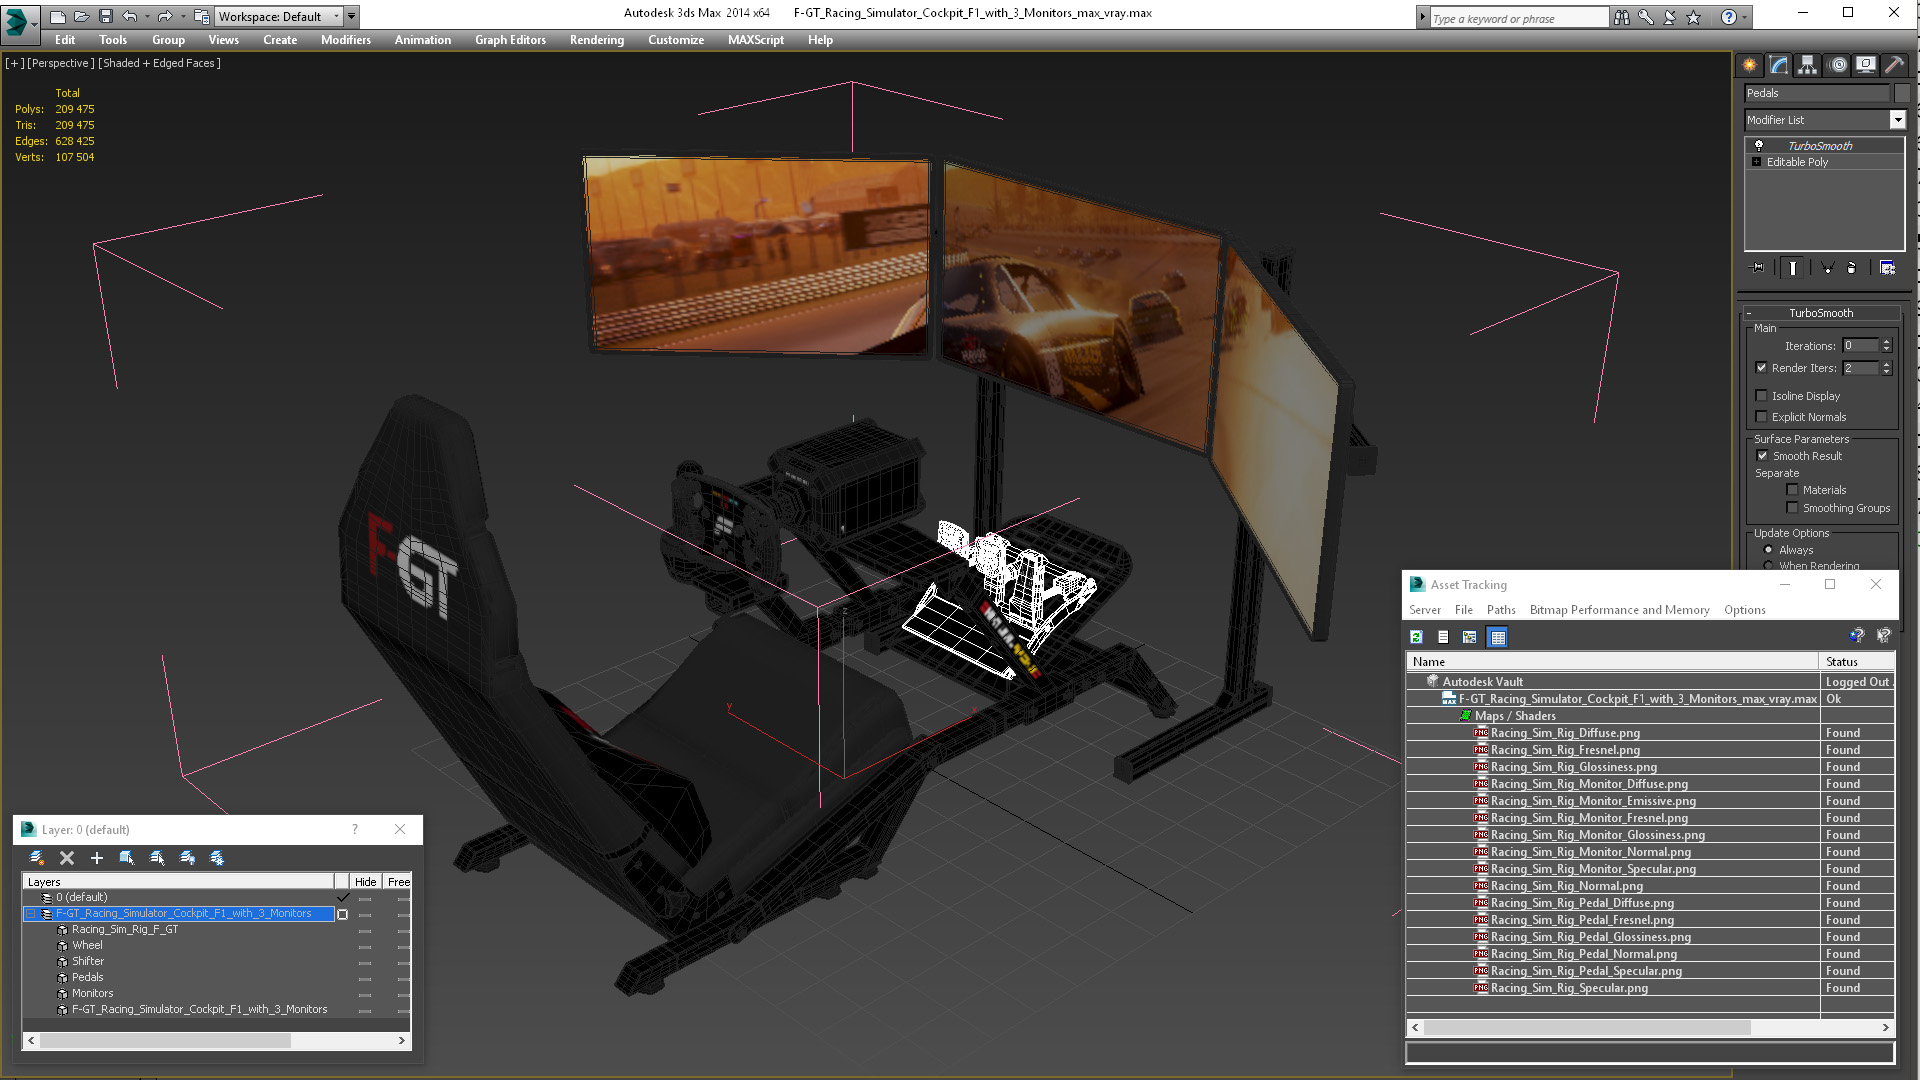Viewport: 1920px width, 1080px height.
Task: Open the Graph Editors menu
Action: pos(510,40)
